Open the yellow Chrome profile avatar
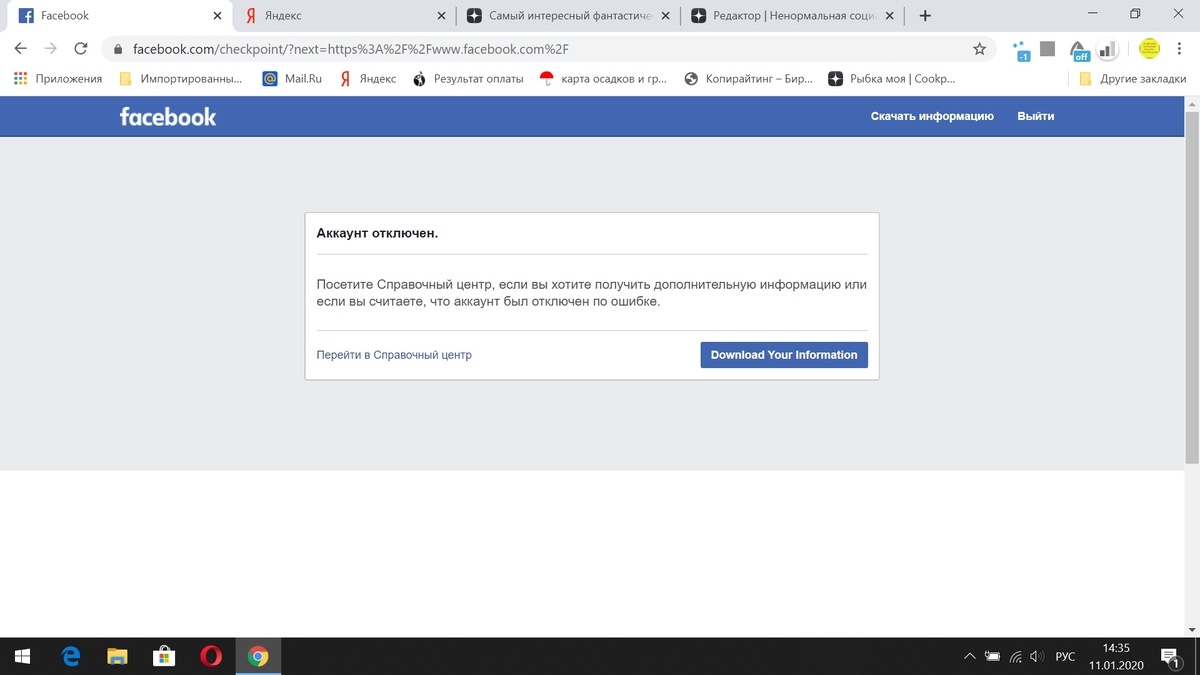 1149,48
